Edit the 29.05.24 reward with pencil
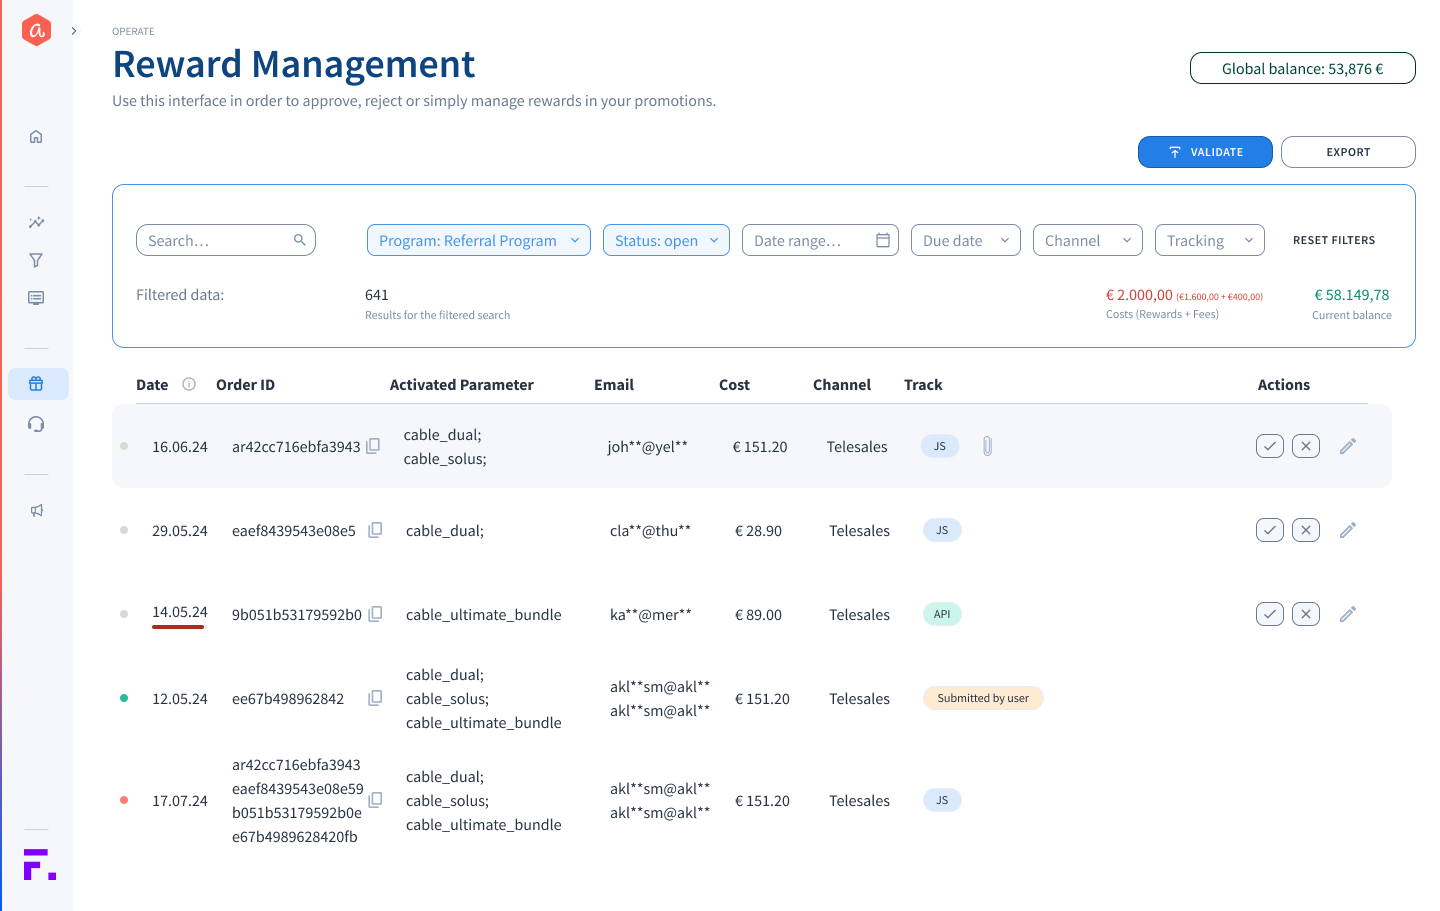Image resolution: width=1440 pixels, height=911 pixels. [1347, 530]
